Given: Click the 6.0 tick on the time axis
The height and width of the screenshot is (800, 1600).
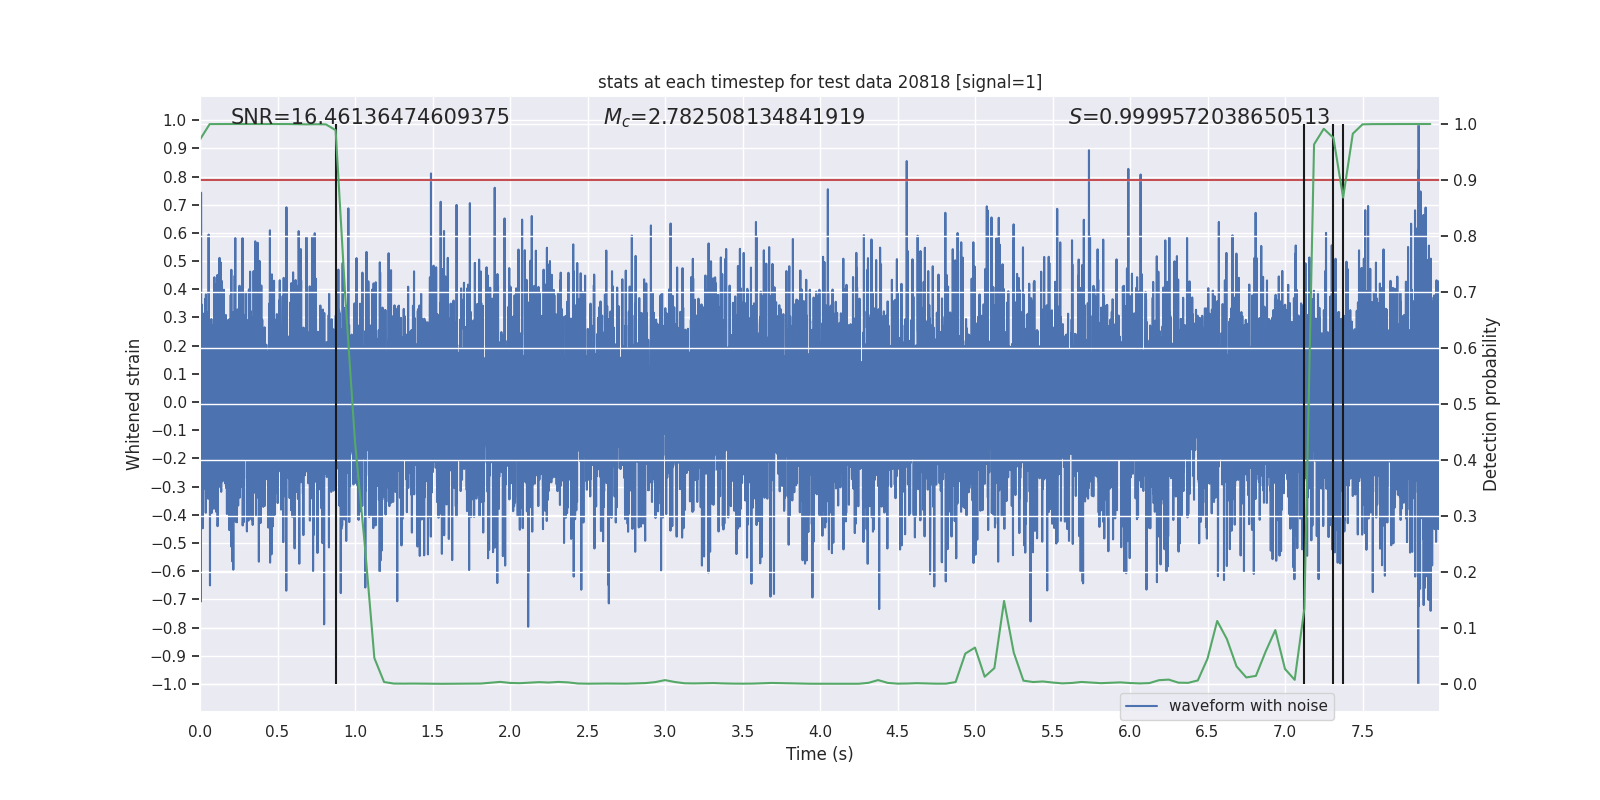Looking at the screenshot, I should (1130, 731).
